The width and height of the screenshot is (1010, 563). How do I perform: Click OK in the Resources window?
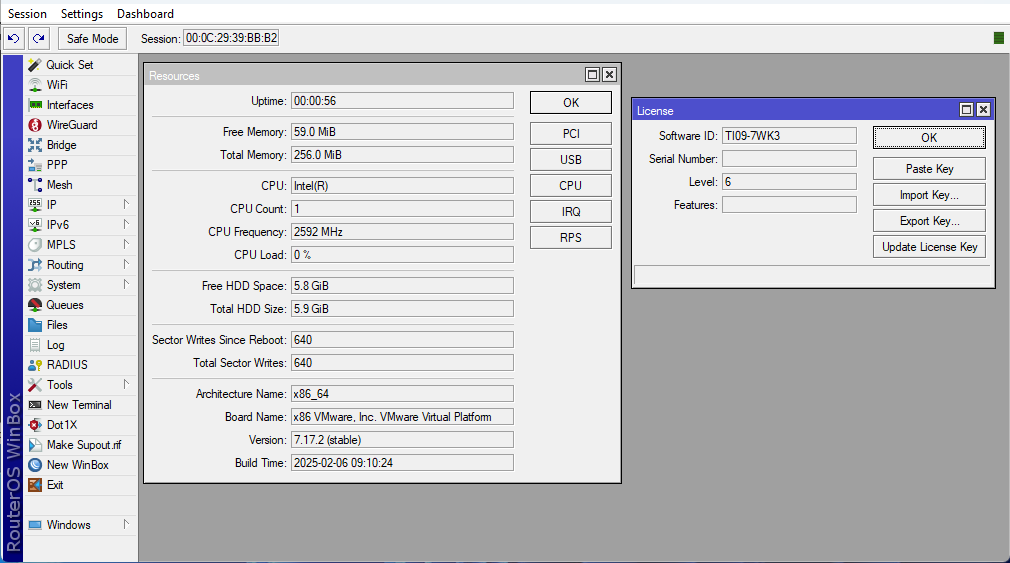[x=571, y=102]
